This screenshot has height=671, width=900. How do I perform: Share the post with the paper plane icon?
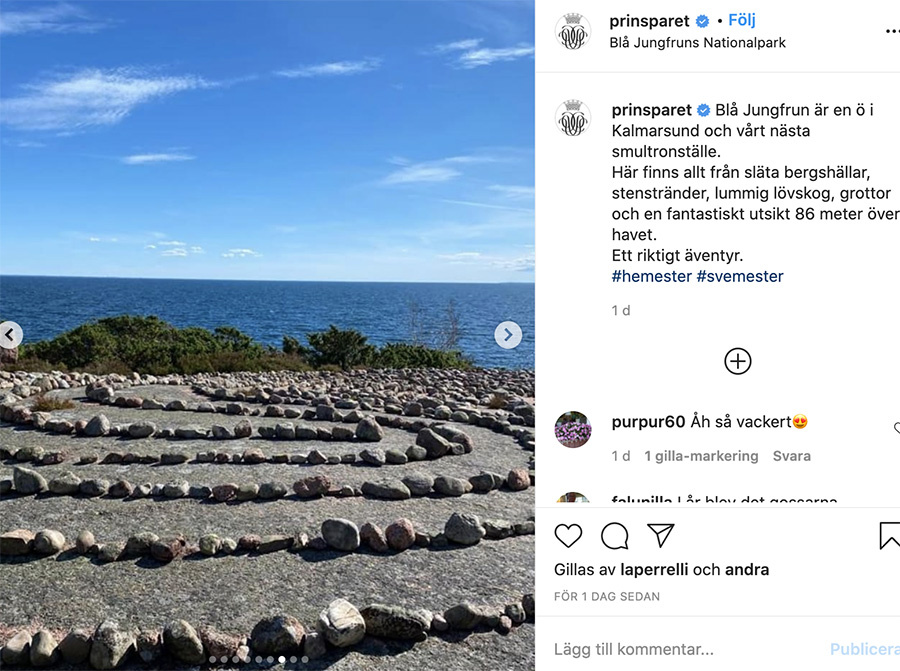pyautogui.click(x=660, y=535)
